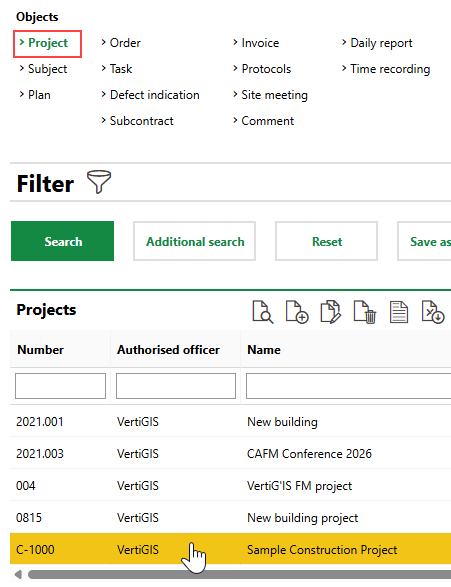Select the CAFM Conference 2026 row

pos(231,454)
